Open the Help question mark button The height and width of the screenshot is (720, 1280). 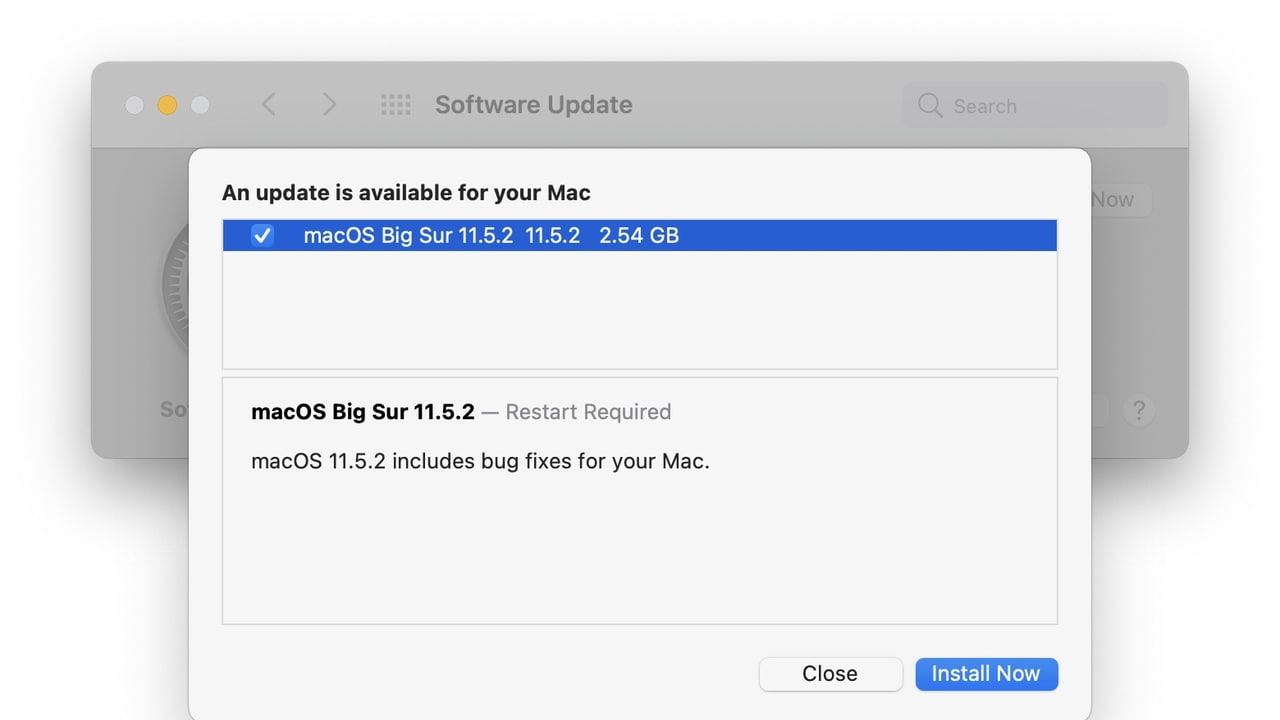(1139, 410)
